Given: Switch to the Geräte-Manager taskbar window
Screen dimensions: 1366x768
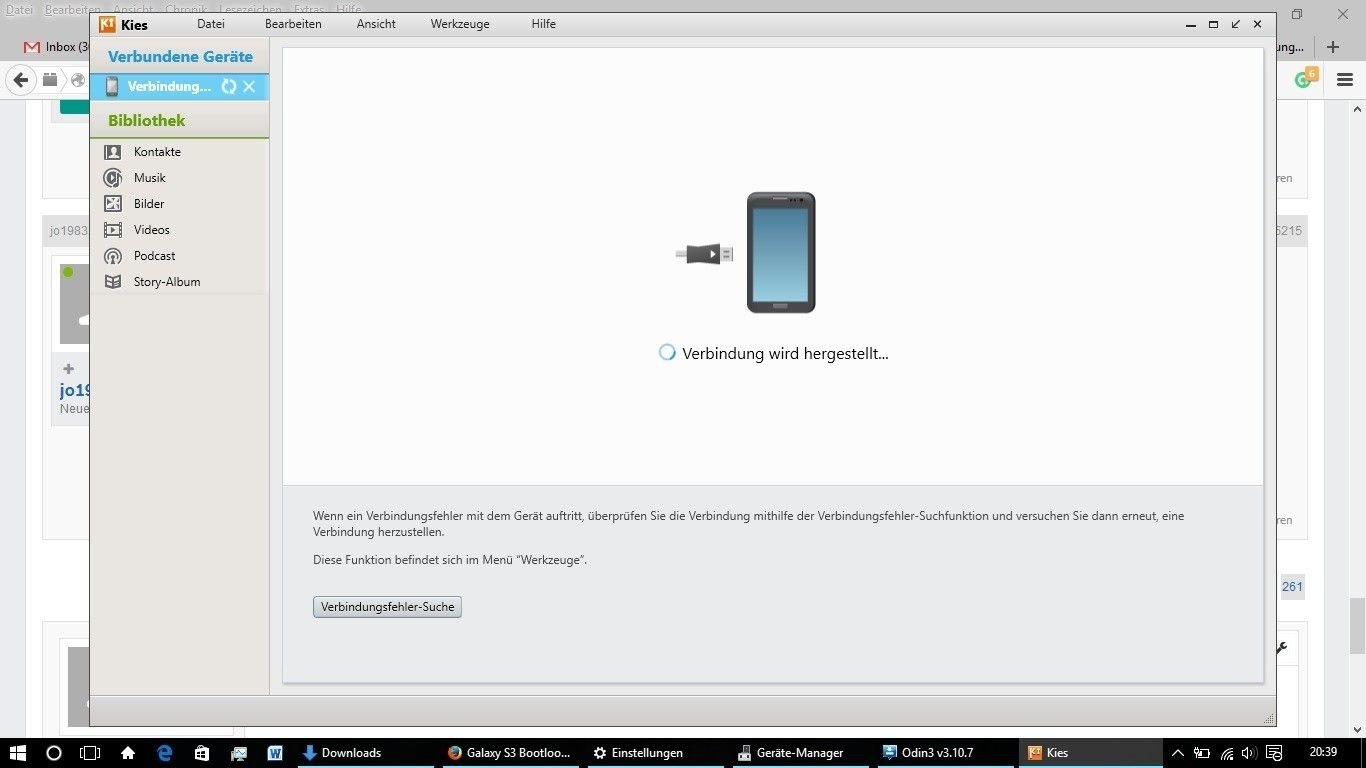Looking at the screenshot, I should tap(800, 753).
